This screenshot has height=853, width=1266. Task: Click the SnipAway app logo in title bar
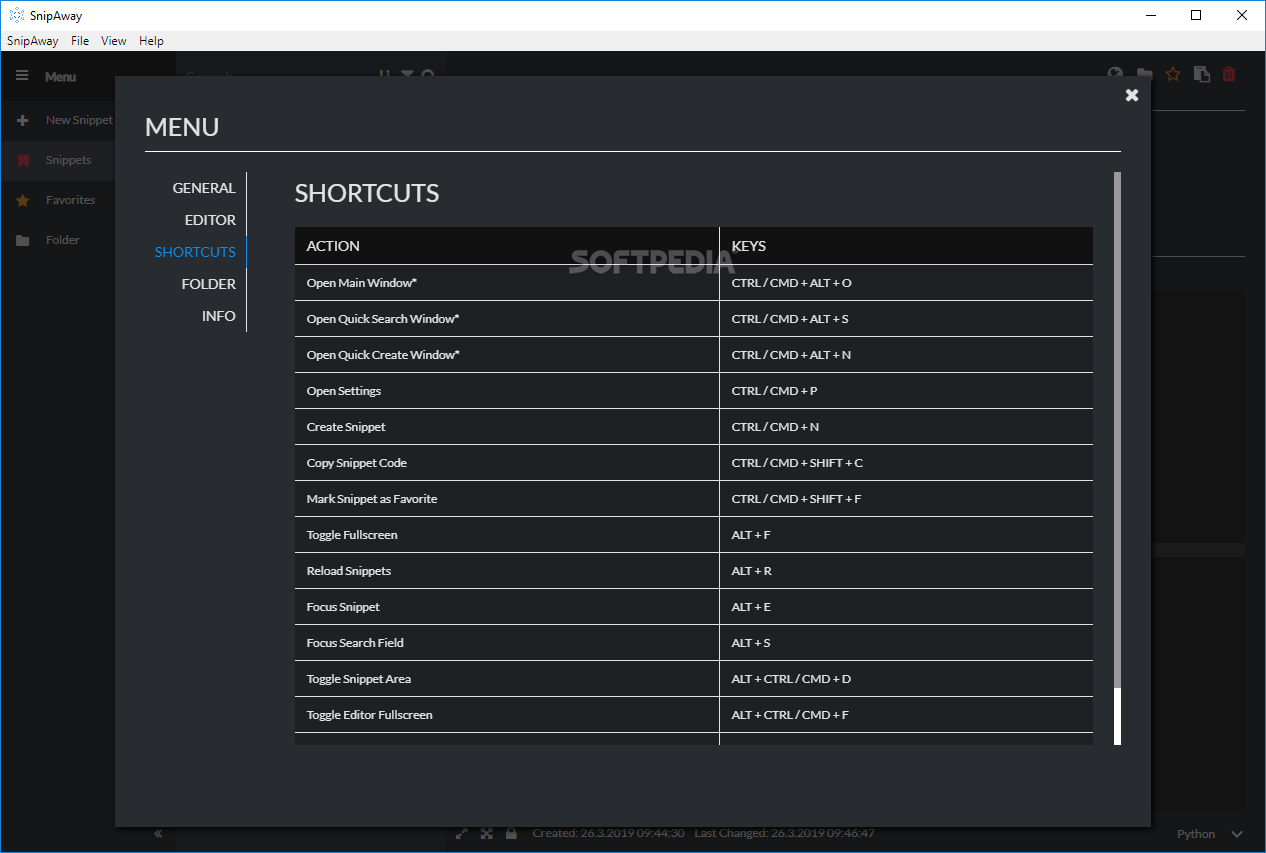[x=16, y=15]
